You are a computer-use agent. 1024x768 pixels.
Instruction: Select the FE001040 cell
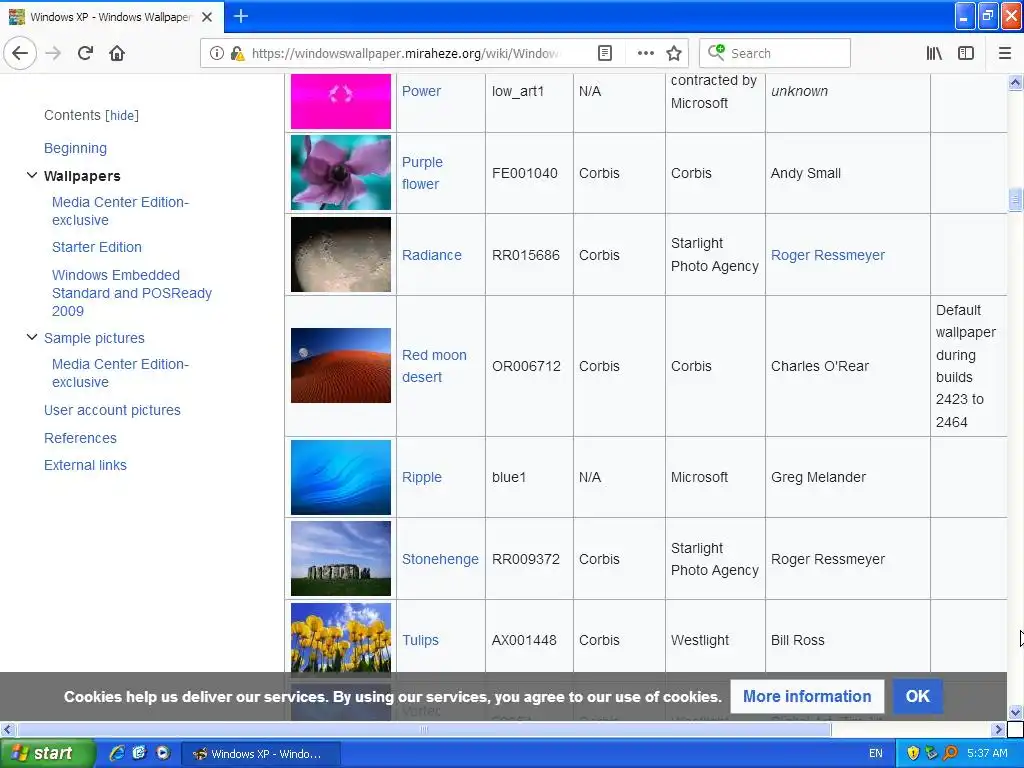pyautogui.click(x=529, y=173)
